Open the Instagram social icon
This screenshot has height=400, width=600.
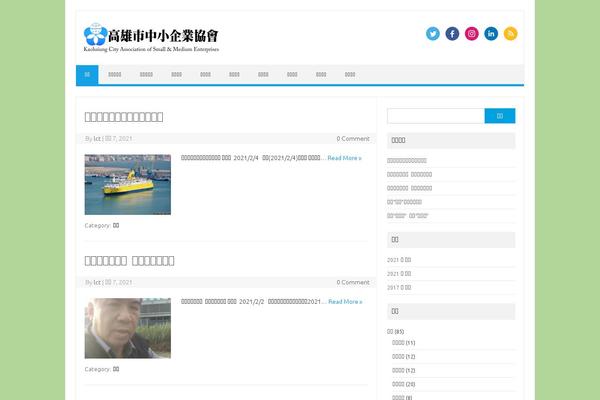tap(472, 34)
